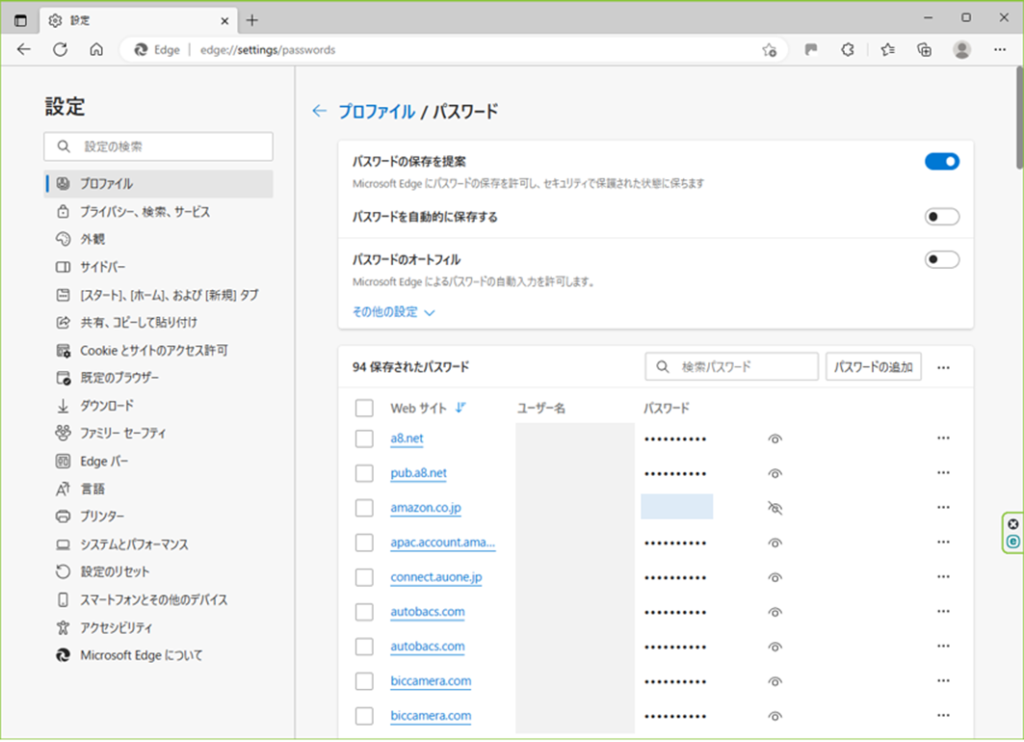Select プロファイル in the settings sidebar

pyautogui.click(x=159, y=184)
